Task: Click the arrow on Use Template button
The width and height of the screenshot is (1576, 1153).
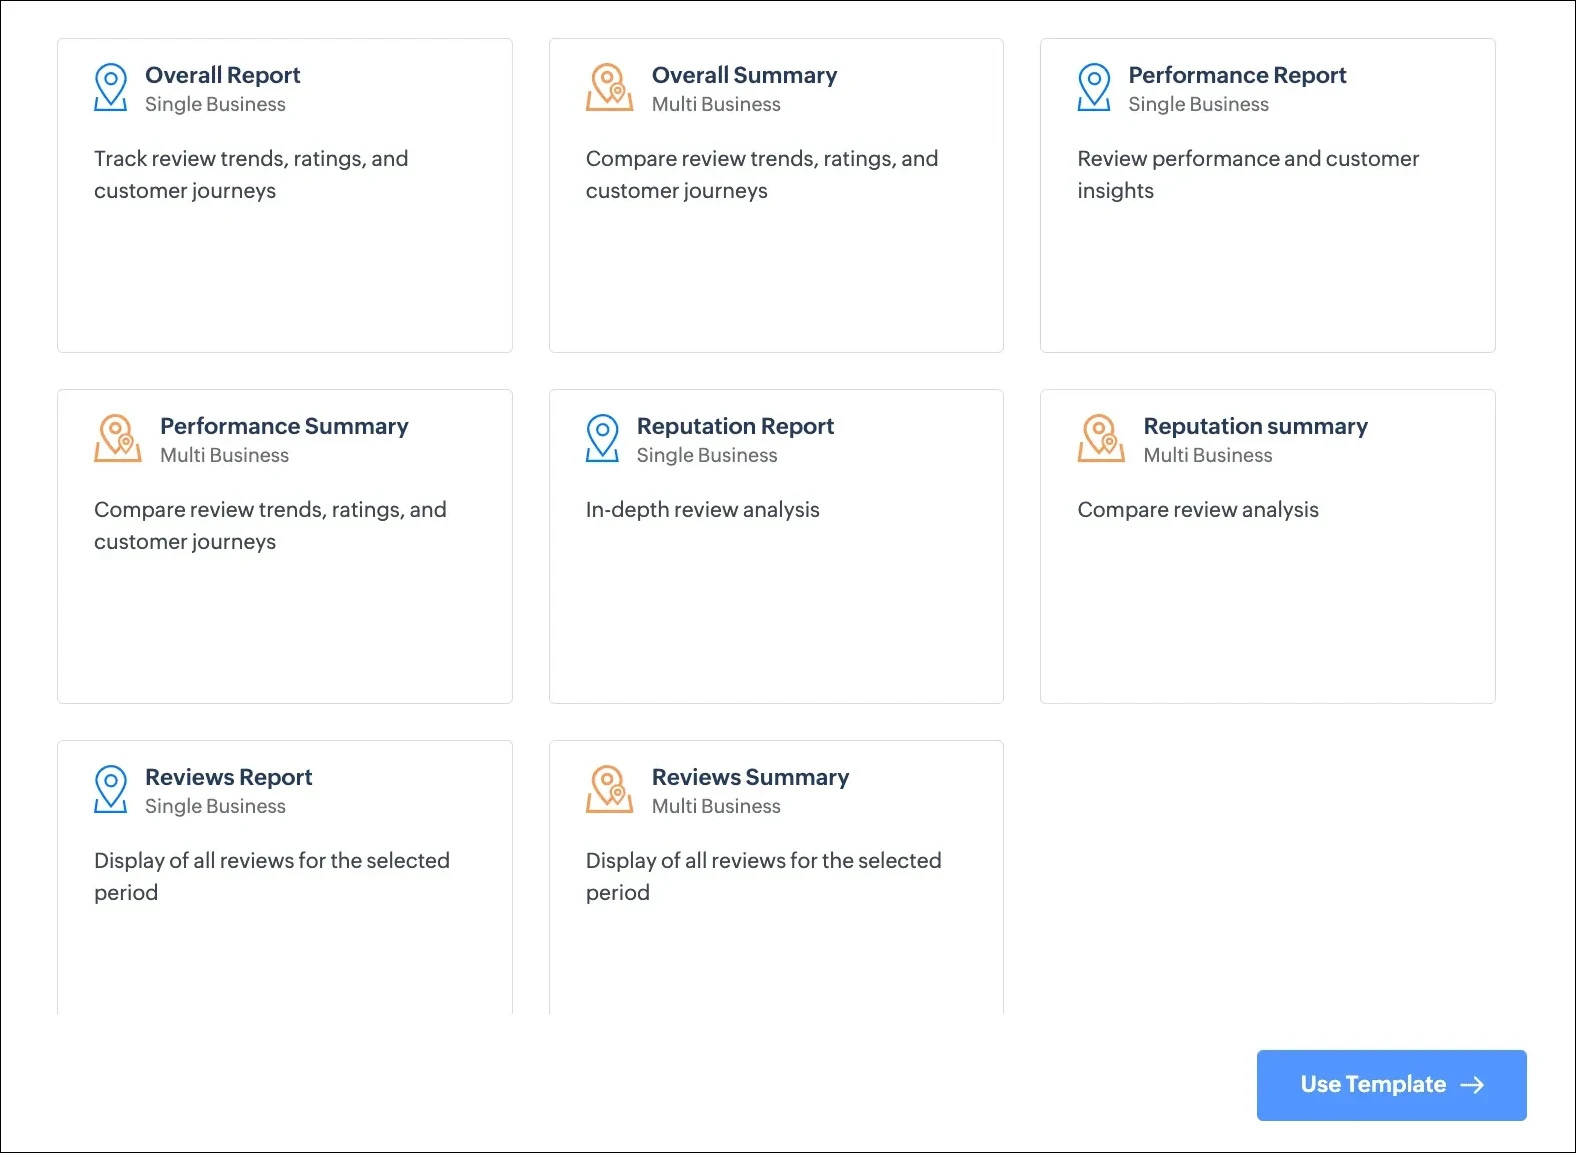Action: coord(1472,1085)
